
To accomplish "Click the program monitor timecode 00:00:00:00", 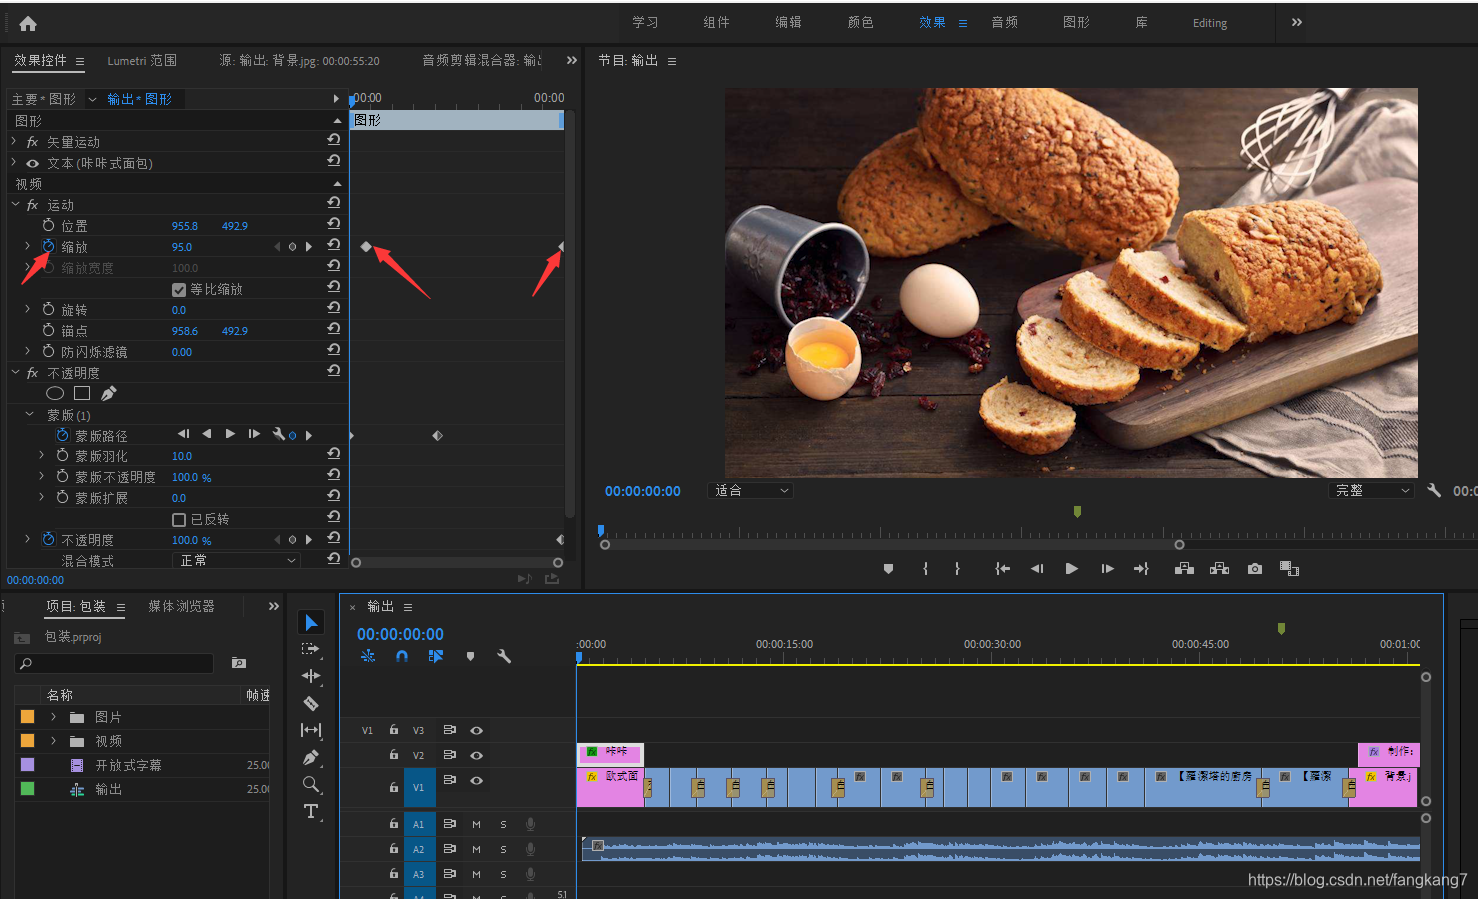I will pos(642,491).
